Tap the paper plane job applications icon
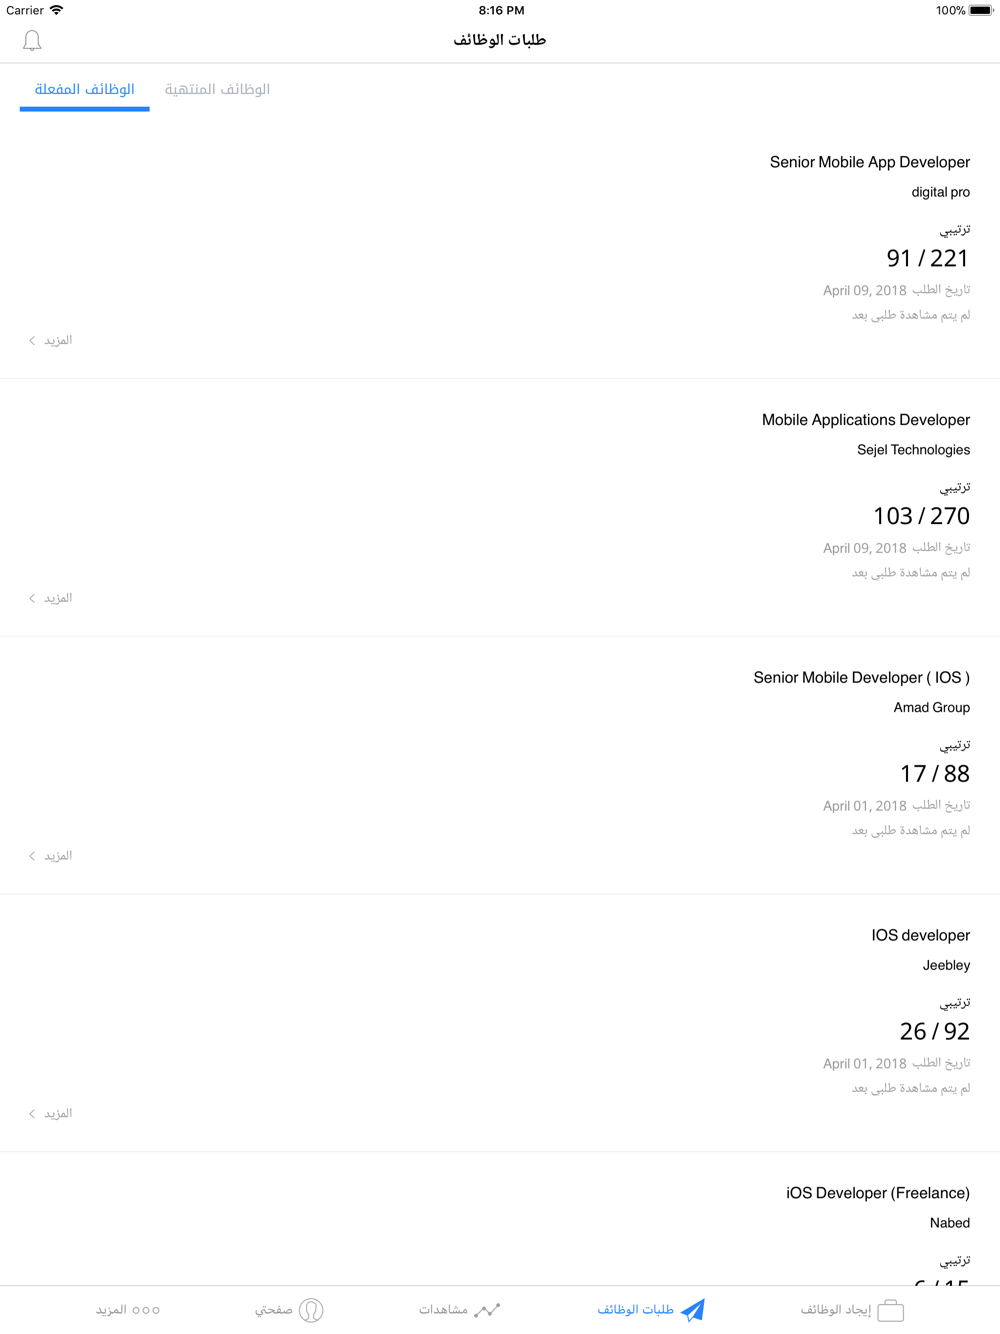Screen dimensions: 1000x1334 click(693, 1310)
